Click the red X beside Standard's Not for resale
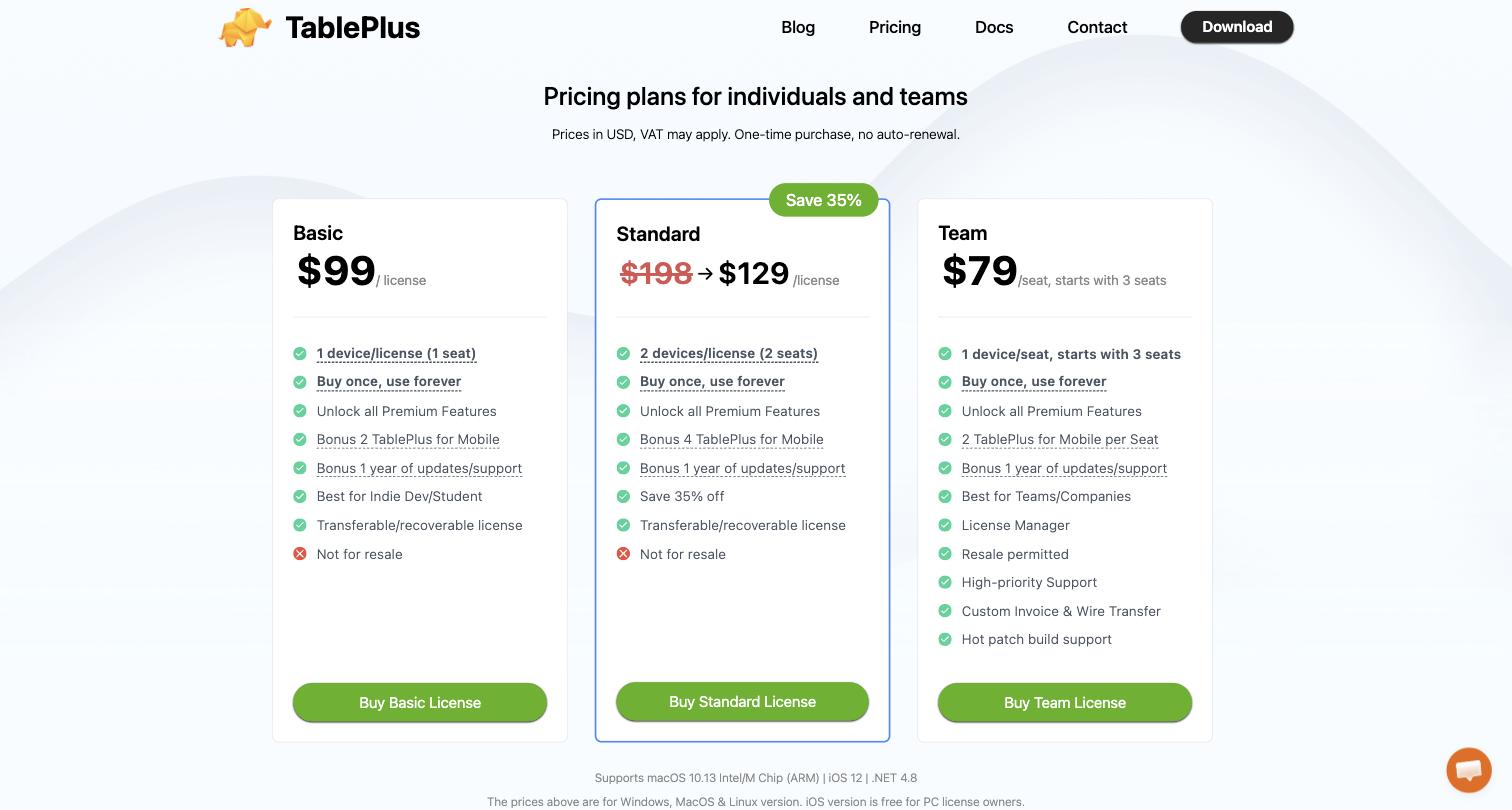The image size is (1512, 810). (623, 554)
